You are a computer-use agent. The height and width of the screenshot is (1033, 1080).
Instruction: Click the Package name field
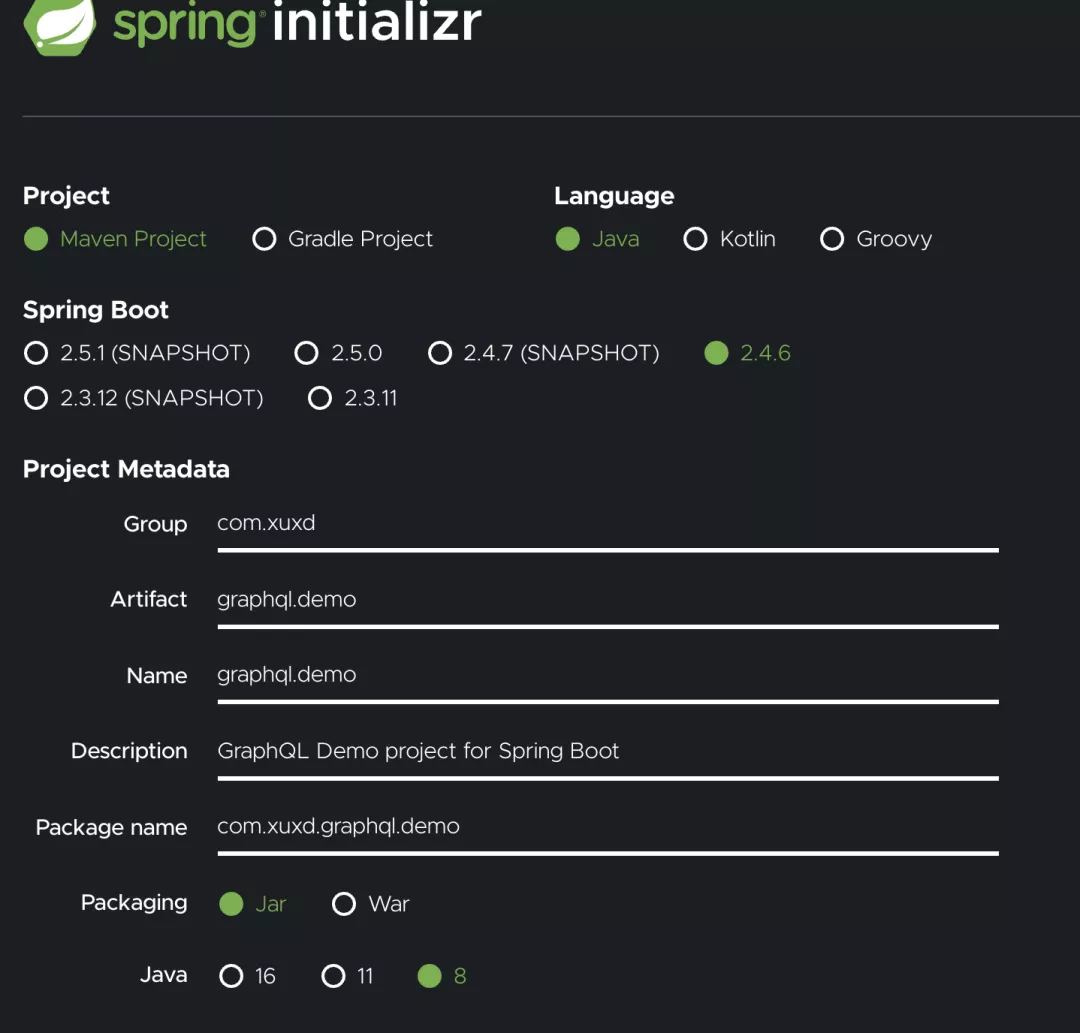pos(607,827)
